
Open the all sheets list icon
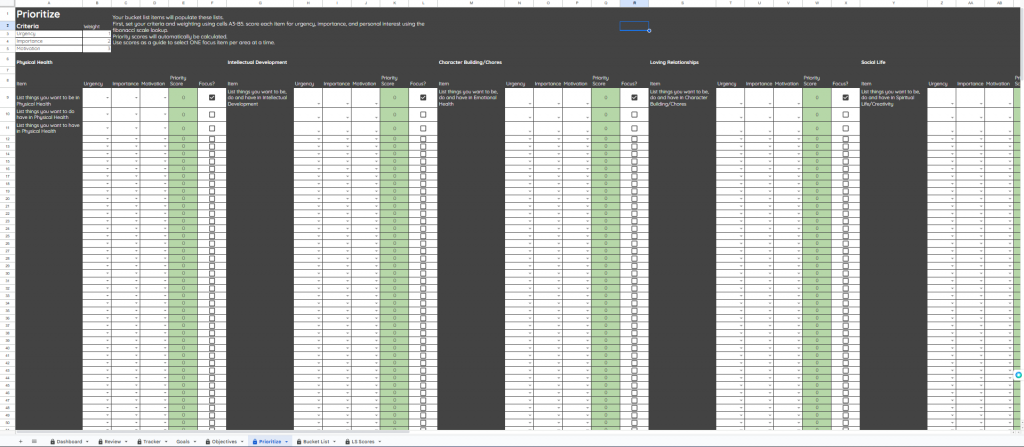(x=34, y=440)
